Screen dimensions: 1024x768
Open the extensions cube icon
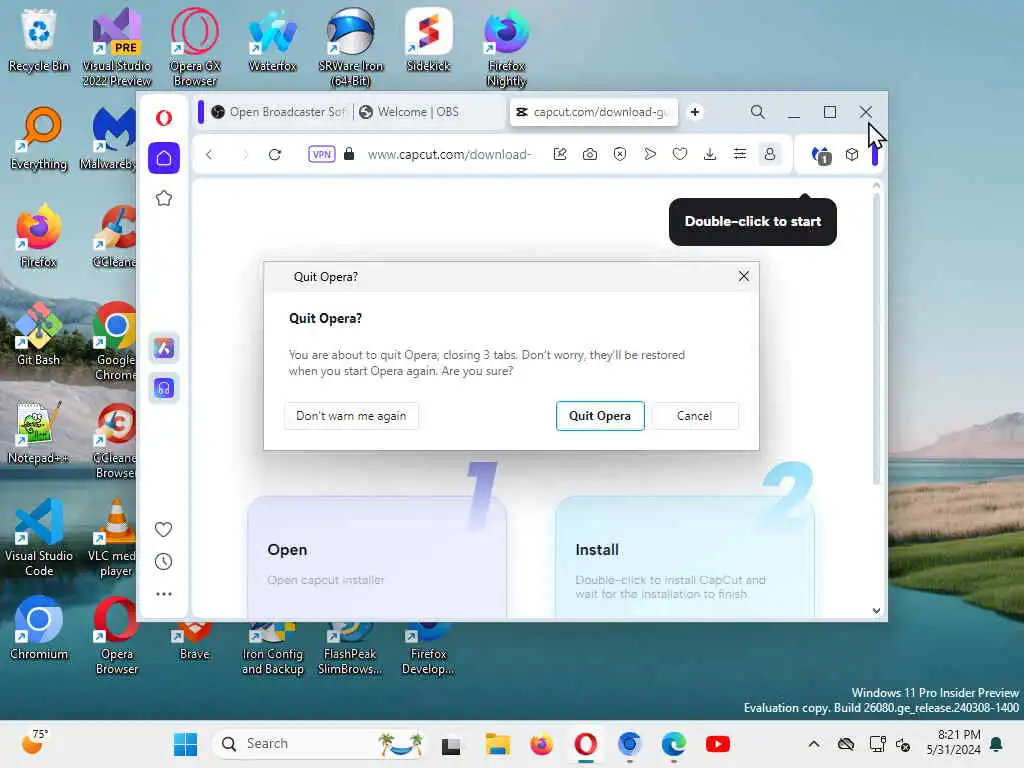[x=852, y=155]
